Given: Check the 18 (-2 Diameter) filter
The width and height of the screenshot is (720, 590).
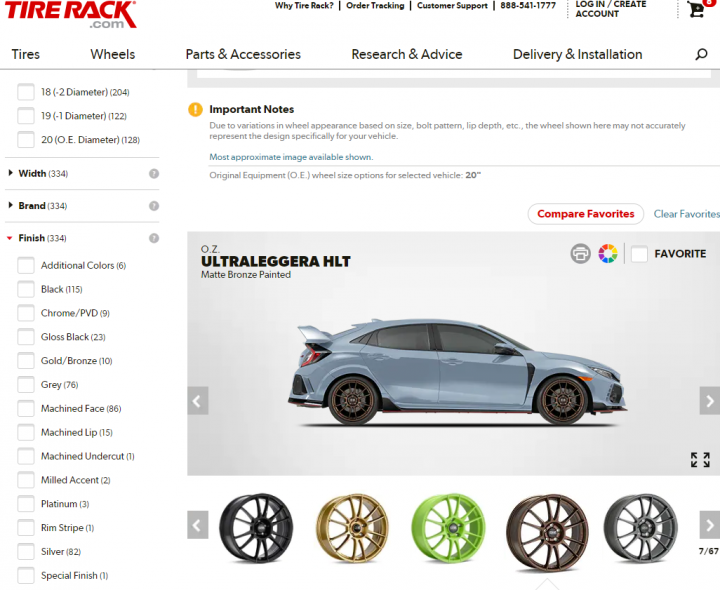Looking at the screenshot, I should point(26,92).
